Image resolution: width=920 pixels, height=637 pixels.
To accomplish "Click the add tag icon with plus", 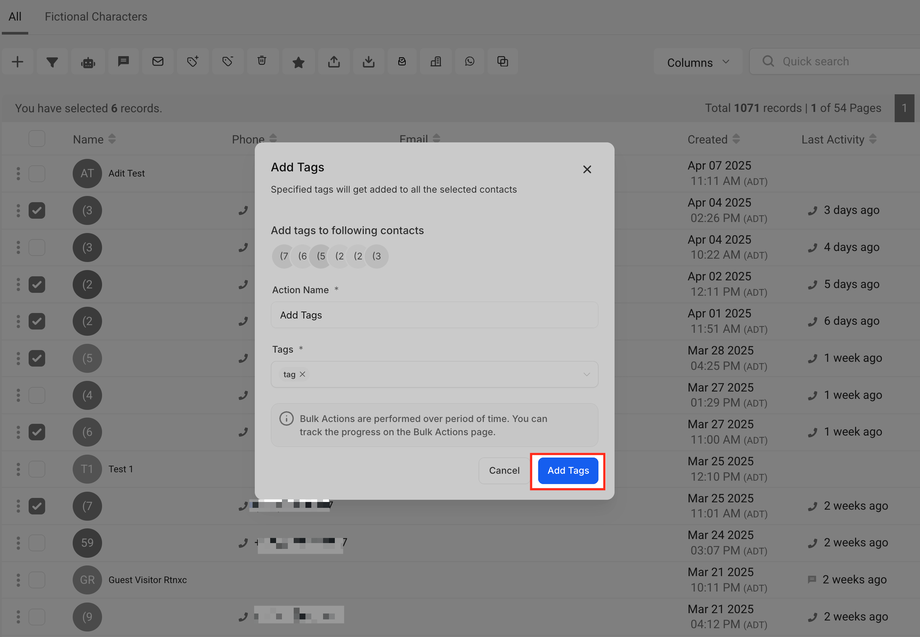I will tap(193, 62).
